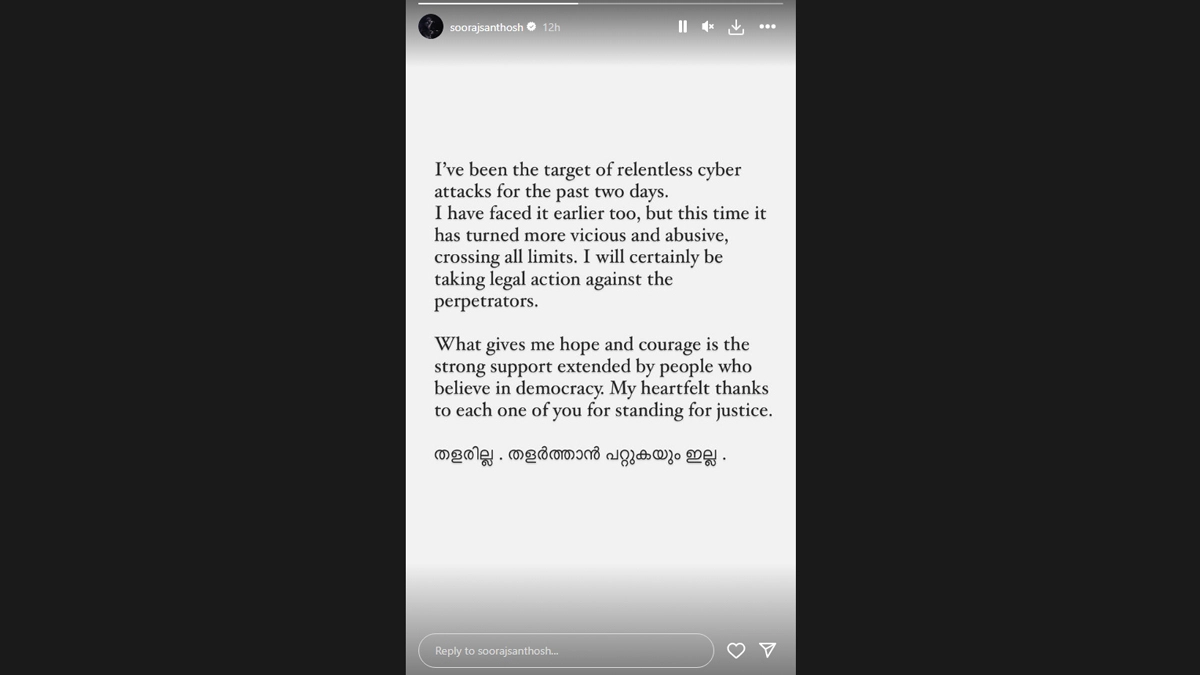This screenshot has height=675, width=1200.
Task: Visit the soorajsanthosh username link
Action: [x=486, y=27]
